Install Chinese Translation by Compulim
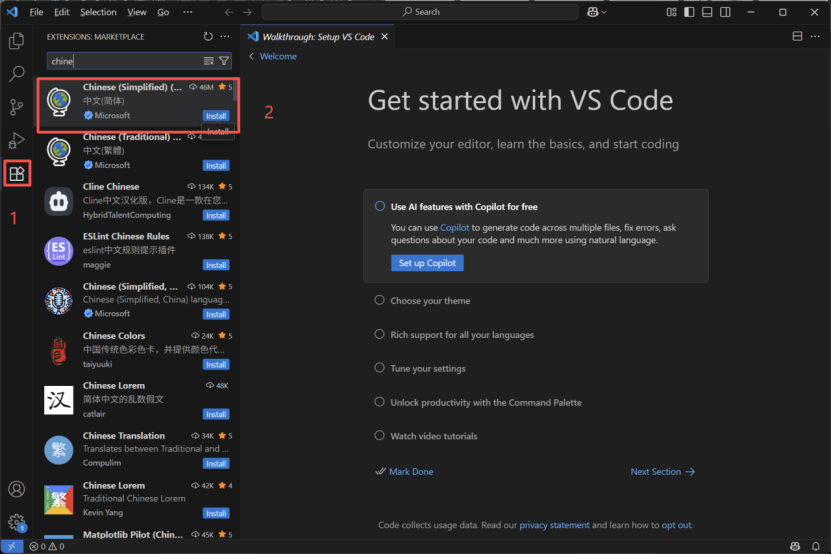This screenshot has width=831, height=555. point(216,464)
